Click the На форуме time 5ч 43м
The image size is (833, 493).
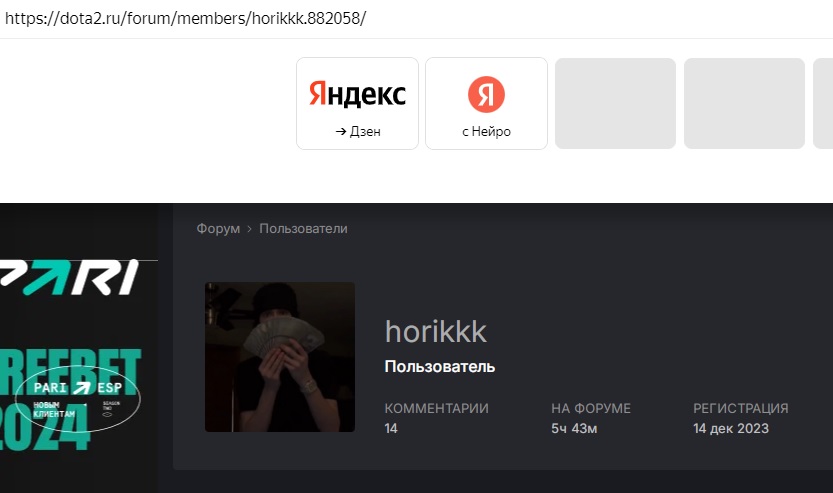574,428
